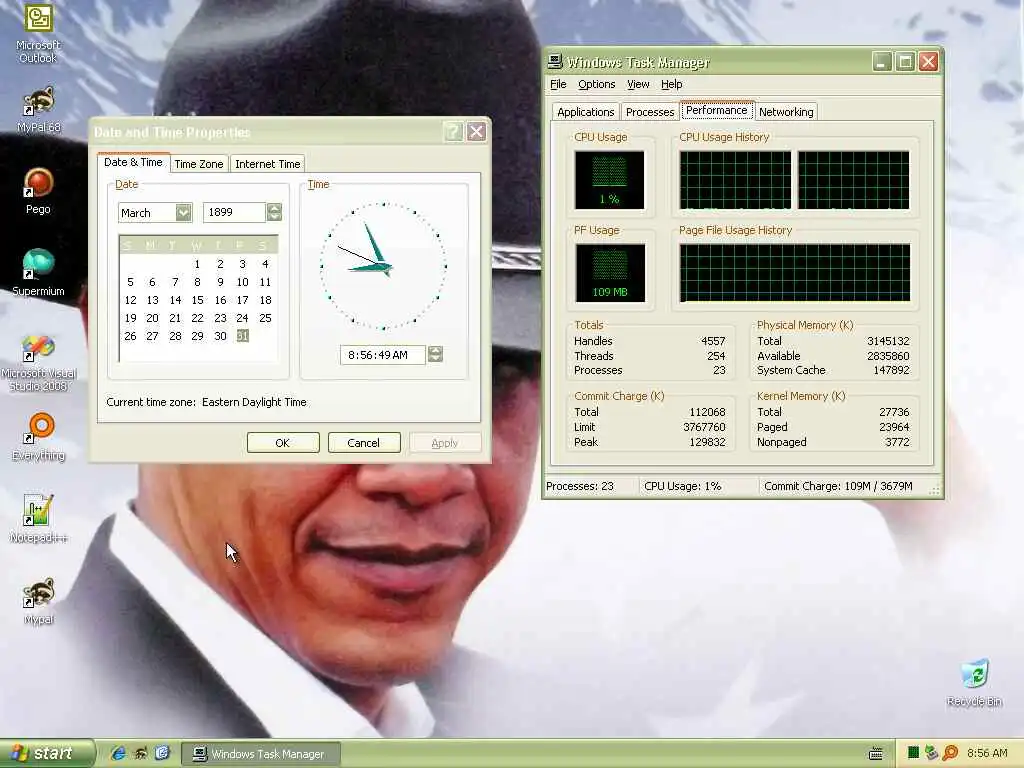Screen dimensions: 1024x768
Task: Maximize the Windows Task Manager window
Action: [905, 62]
